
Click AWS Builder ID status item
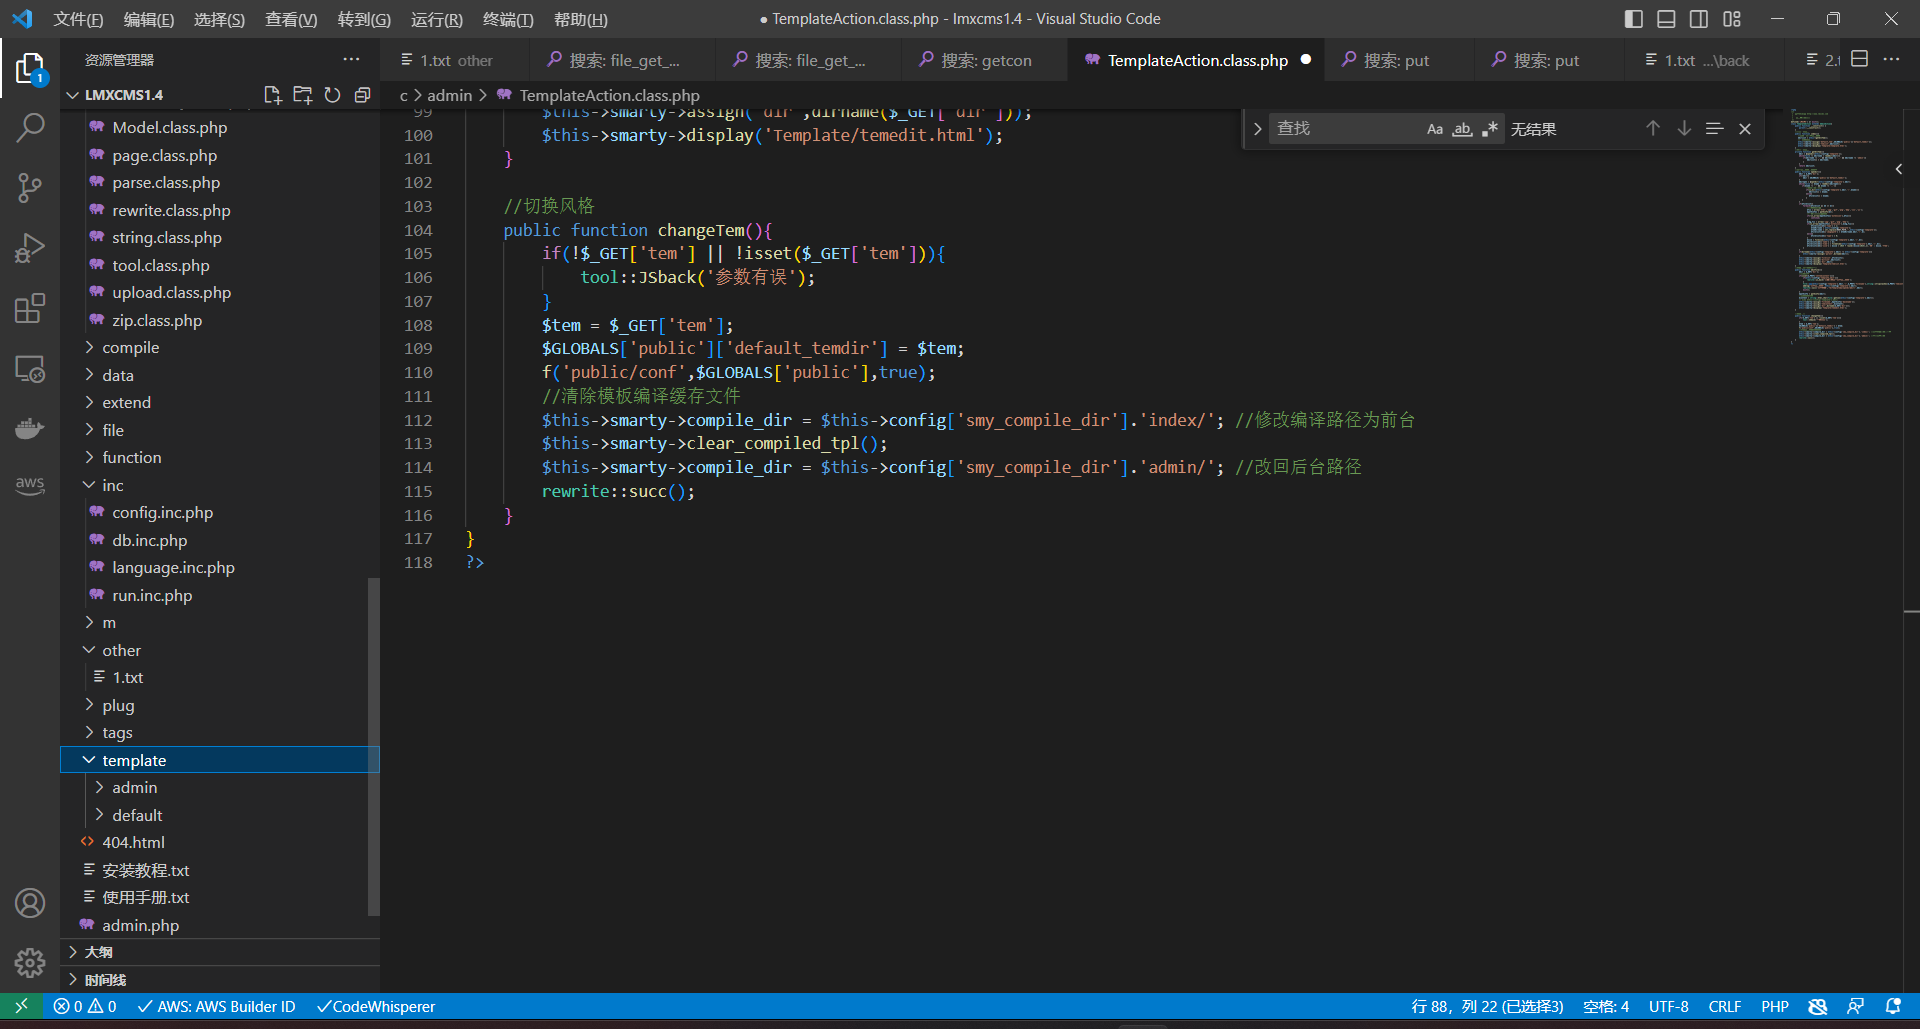pyautogui.click(x=216, y=1006)
